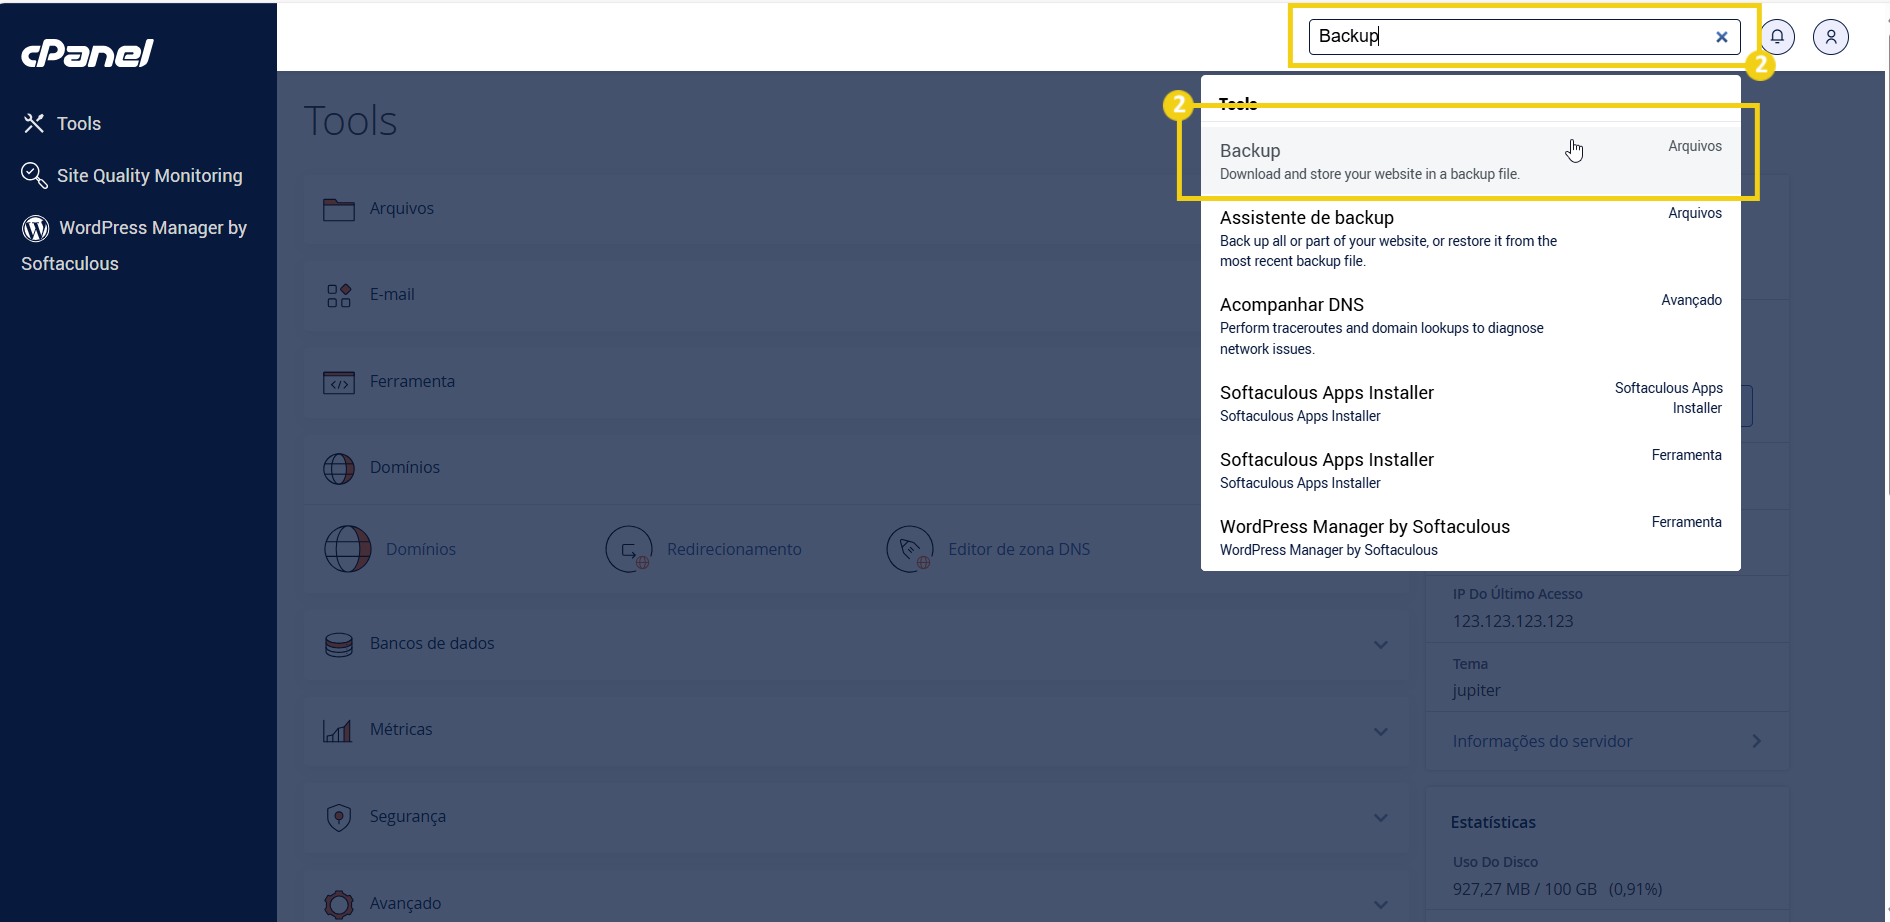Click the Avançado section label
The width and height of the screenshot is (1890, 922).
[x=405, y=903]
